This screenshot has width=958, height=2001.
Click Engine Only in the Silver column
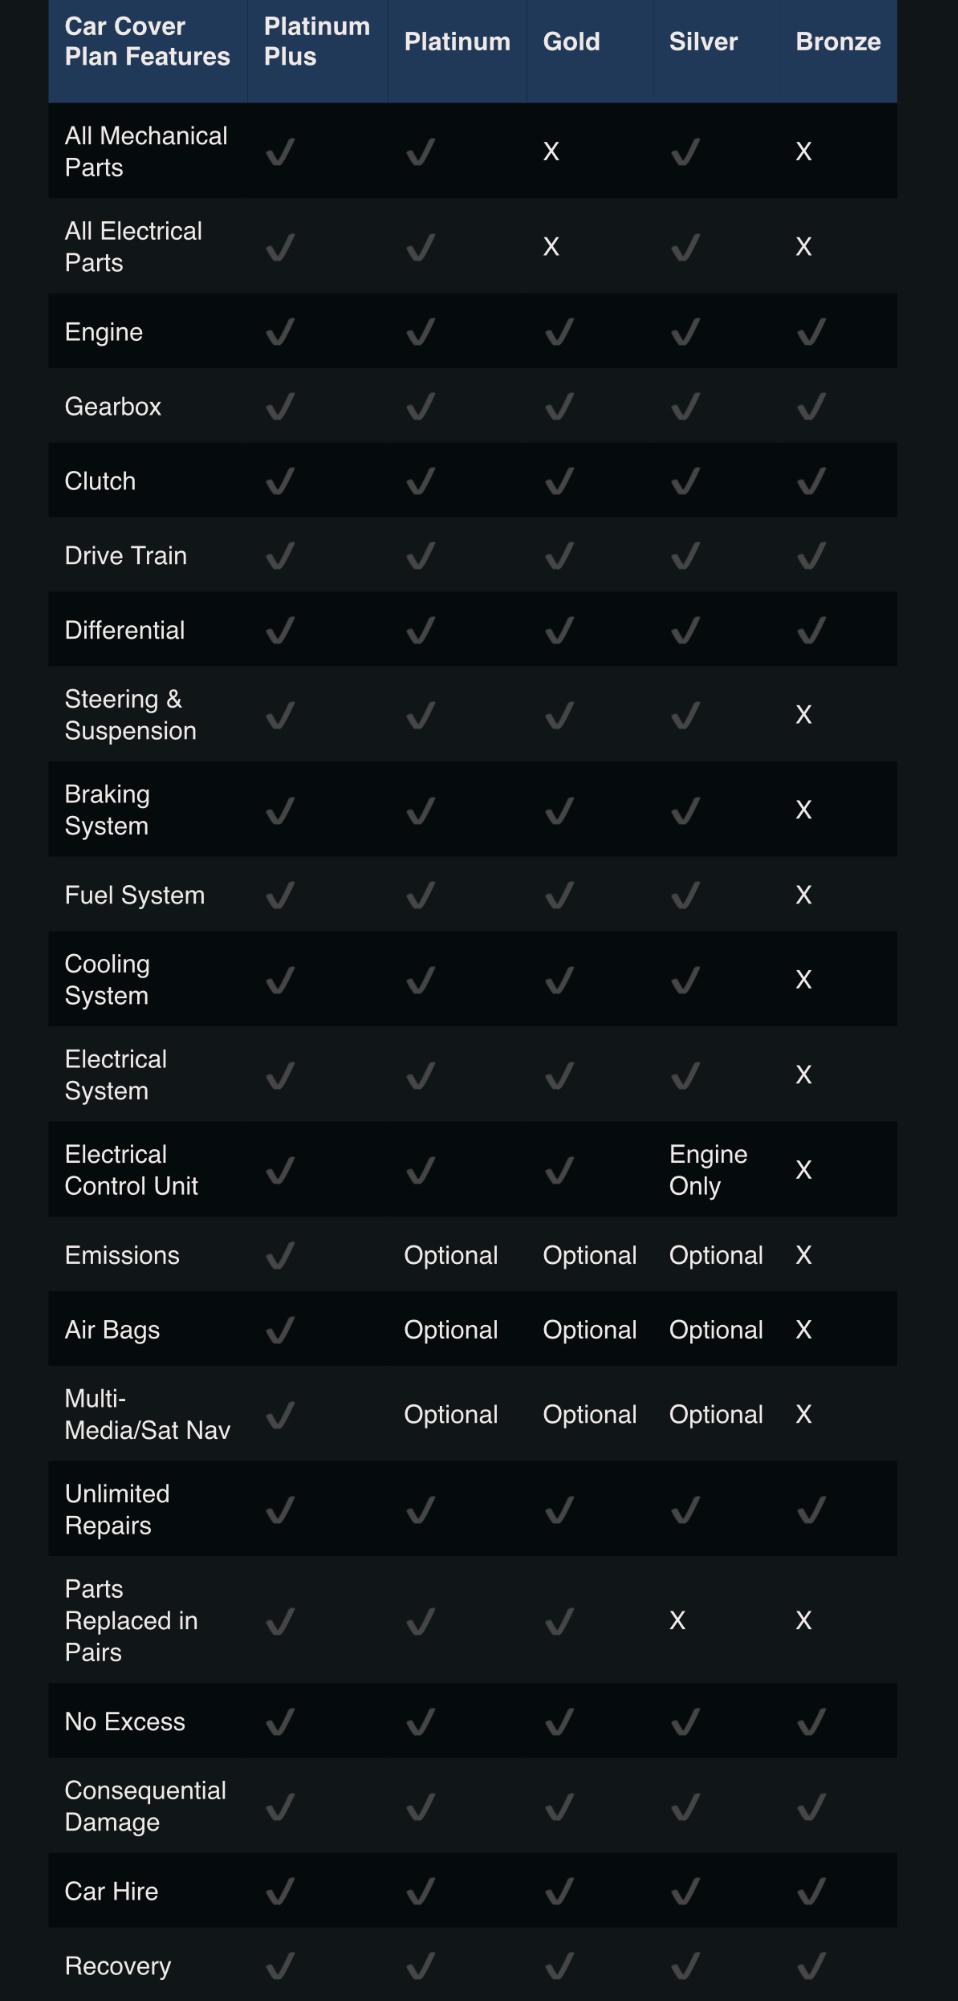[x=708, y=1170]
